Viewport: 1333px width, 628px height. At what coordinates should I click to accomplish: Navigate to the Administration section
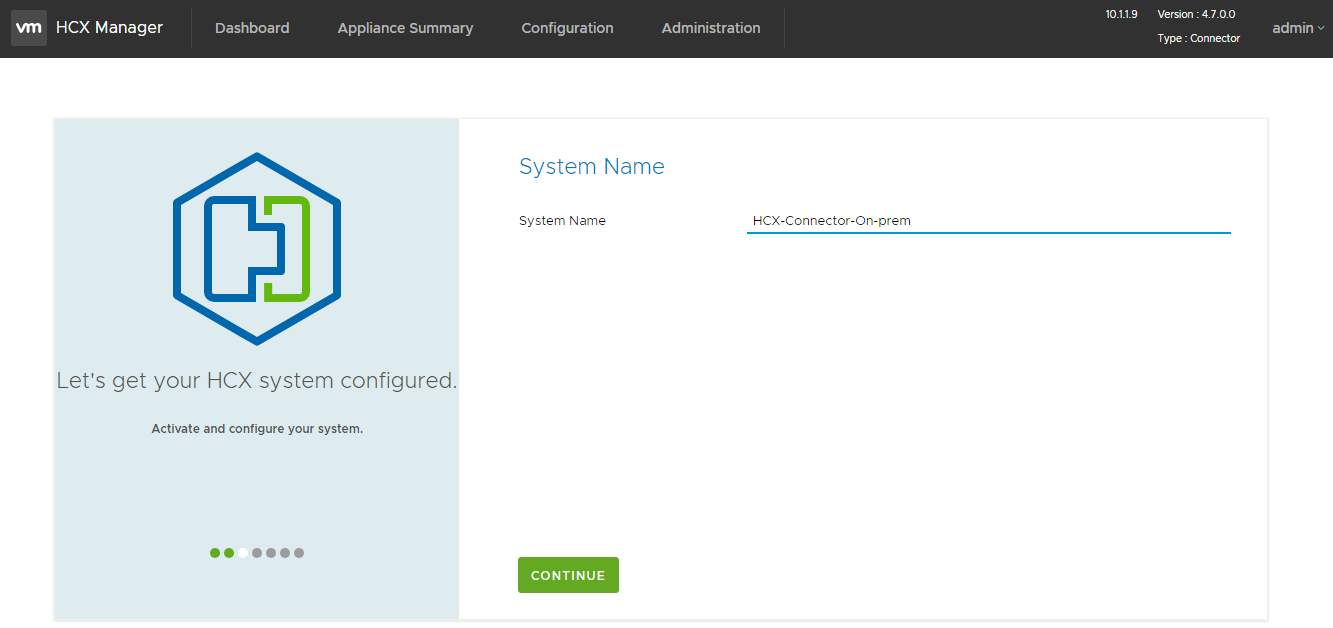[710, 28]
